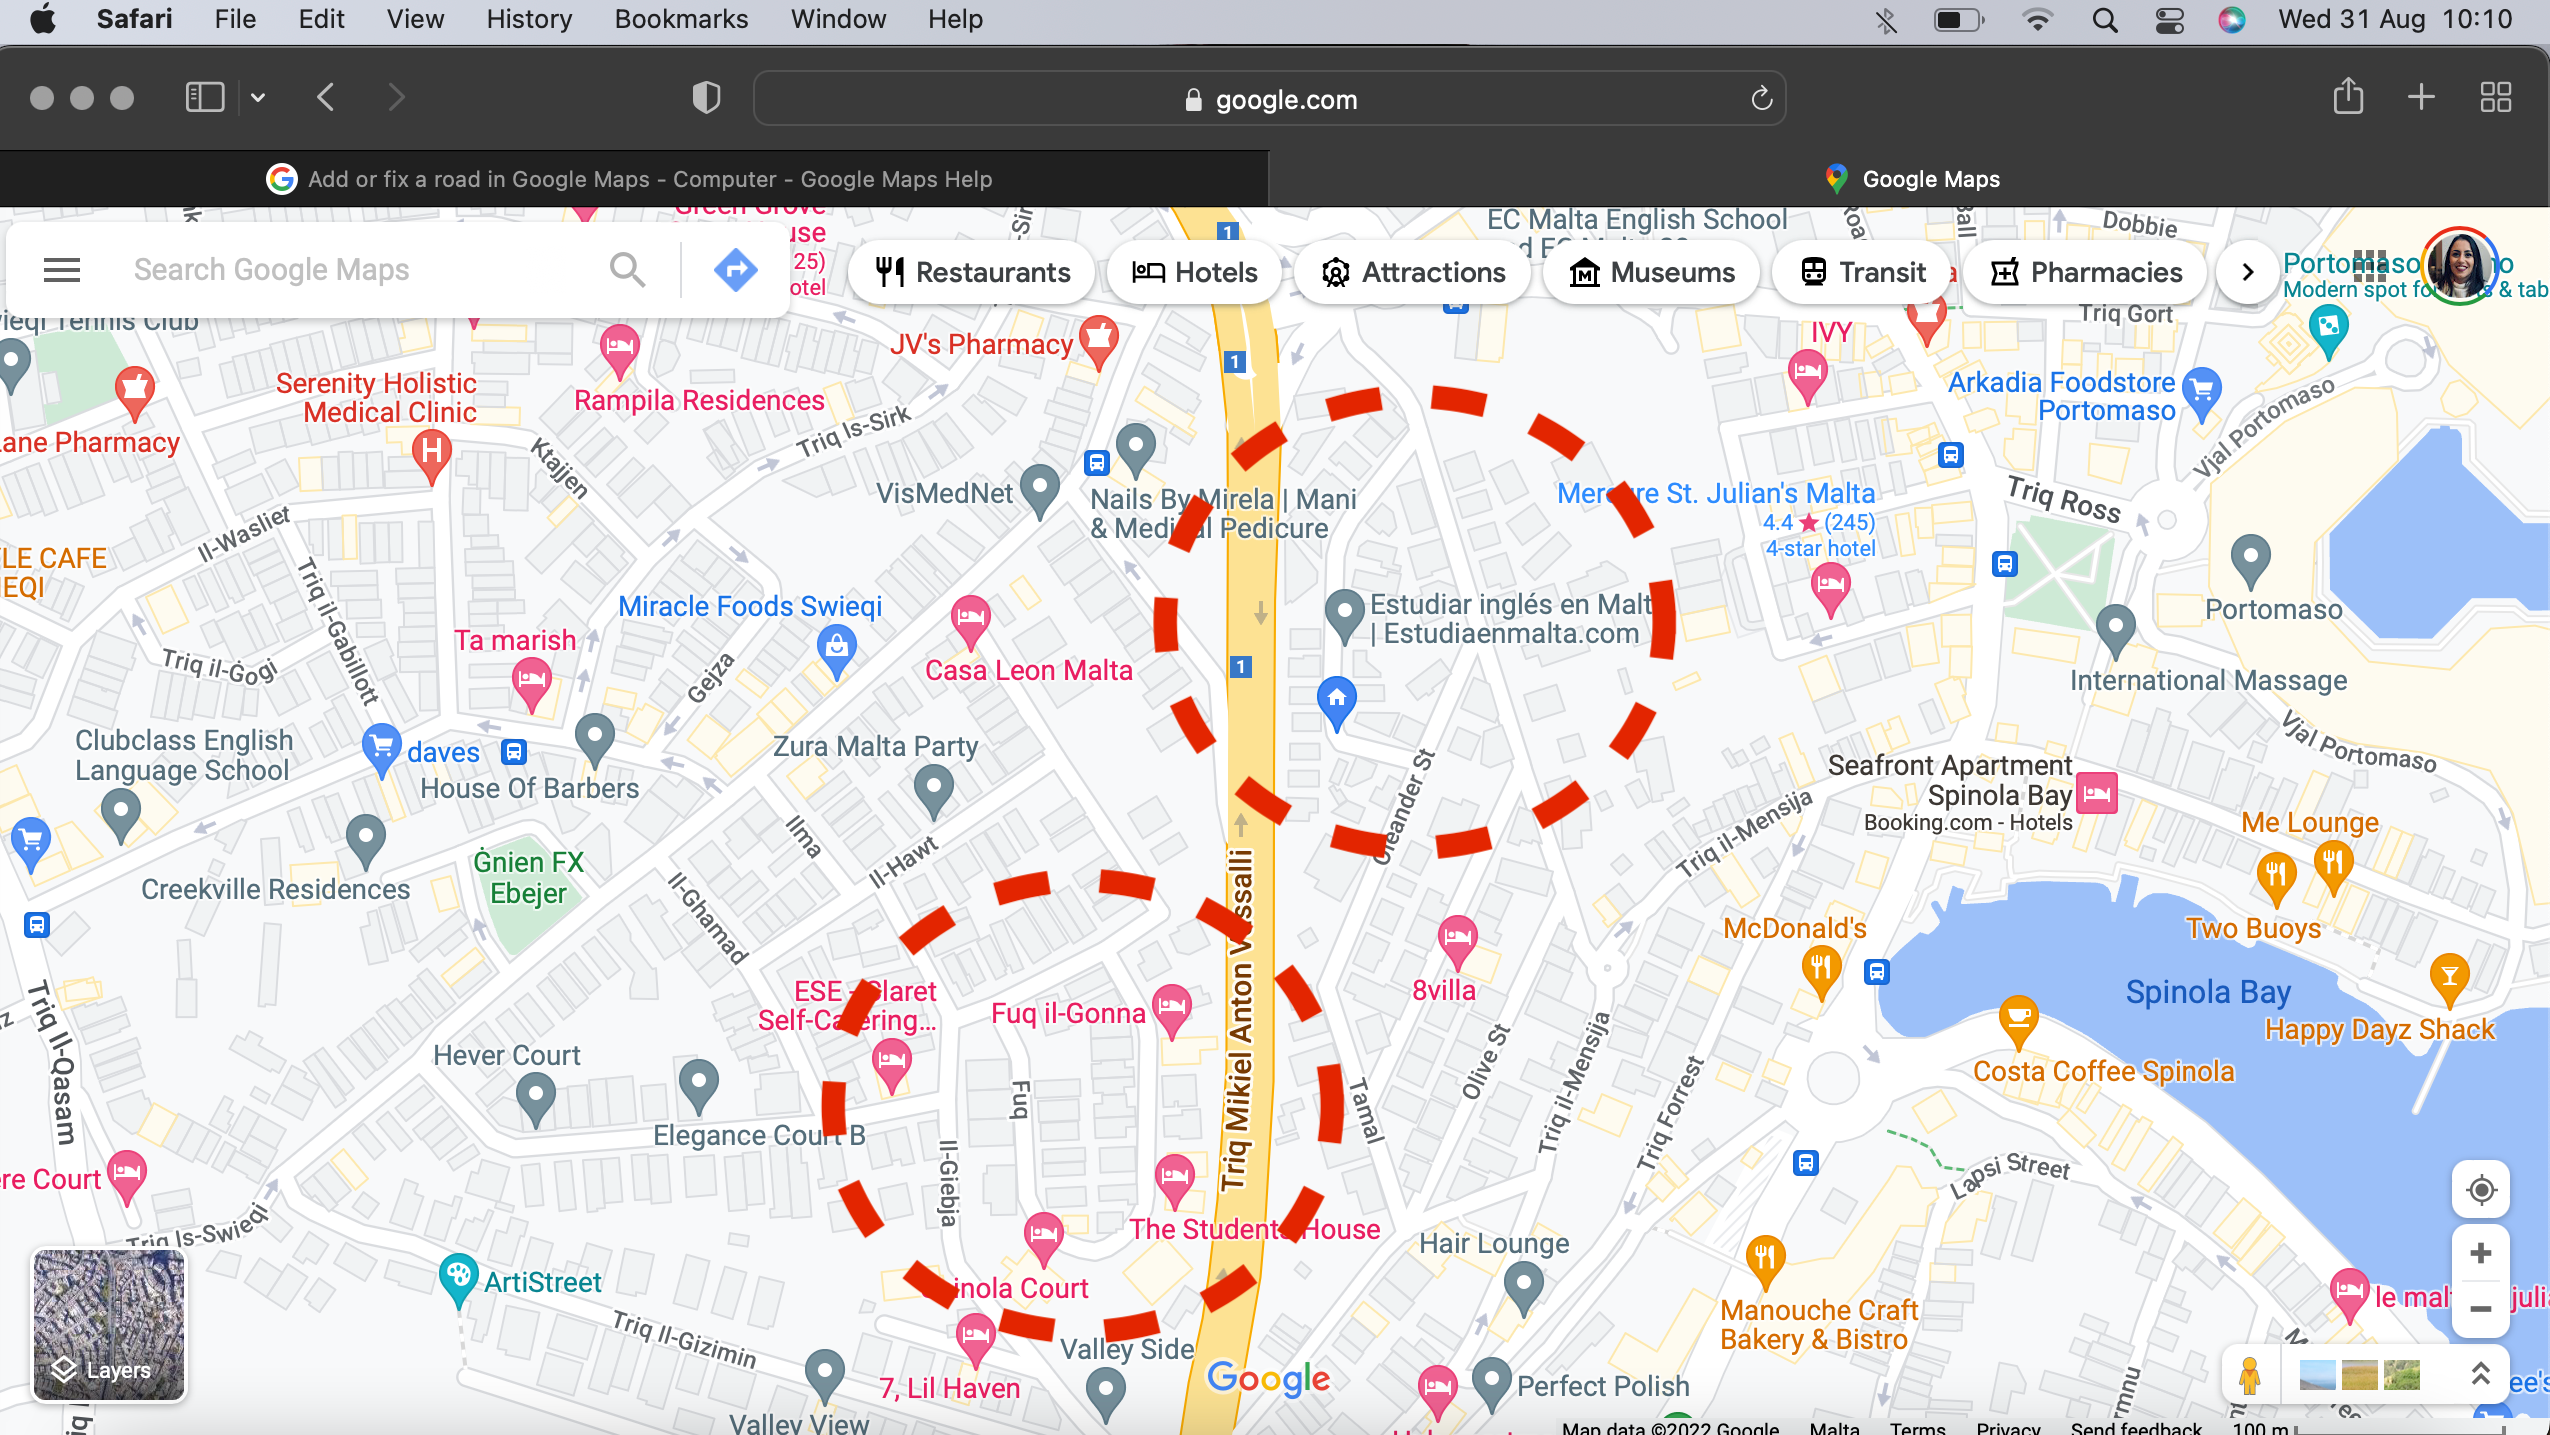The image size is (2550, 1435).
Task: Click the magnifier search icon in Maps
Action: [x=627, y=270]
